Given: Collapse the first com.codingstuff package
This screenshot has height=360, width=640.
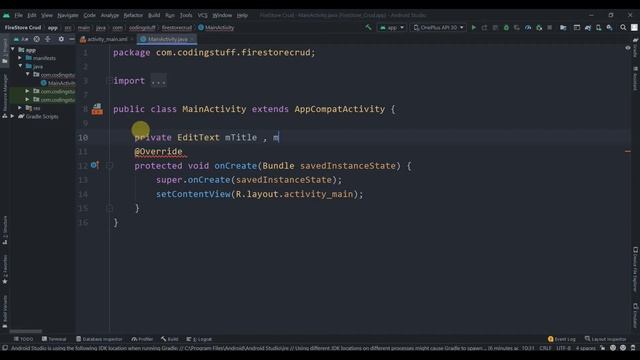Looking at the screenshot, I should pyautogui.click(x=28, y=74).
